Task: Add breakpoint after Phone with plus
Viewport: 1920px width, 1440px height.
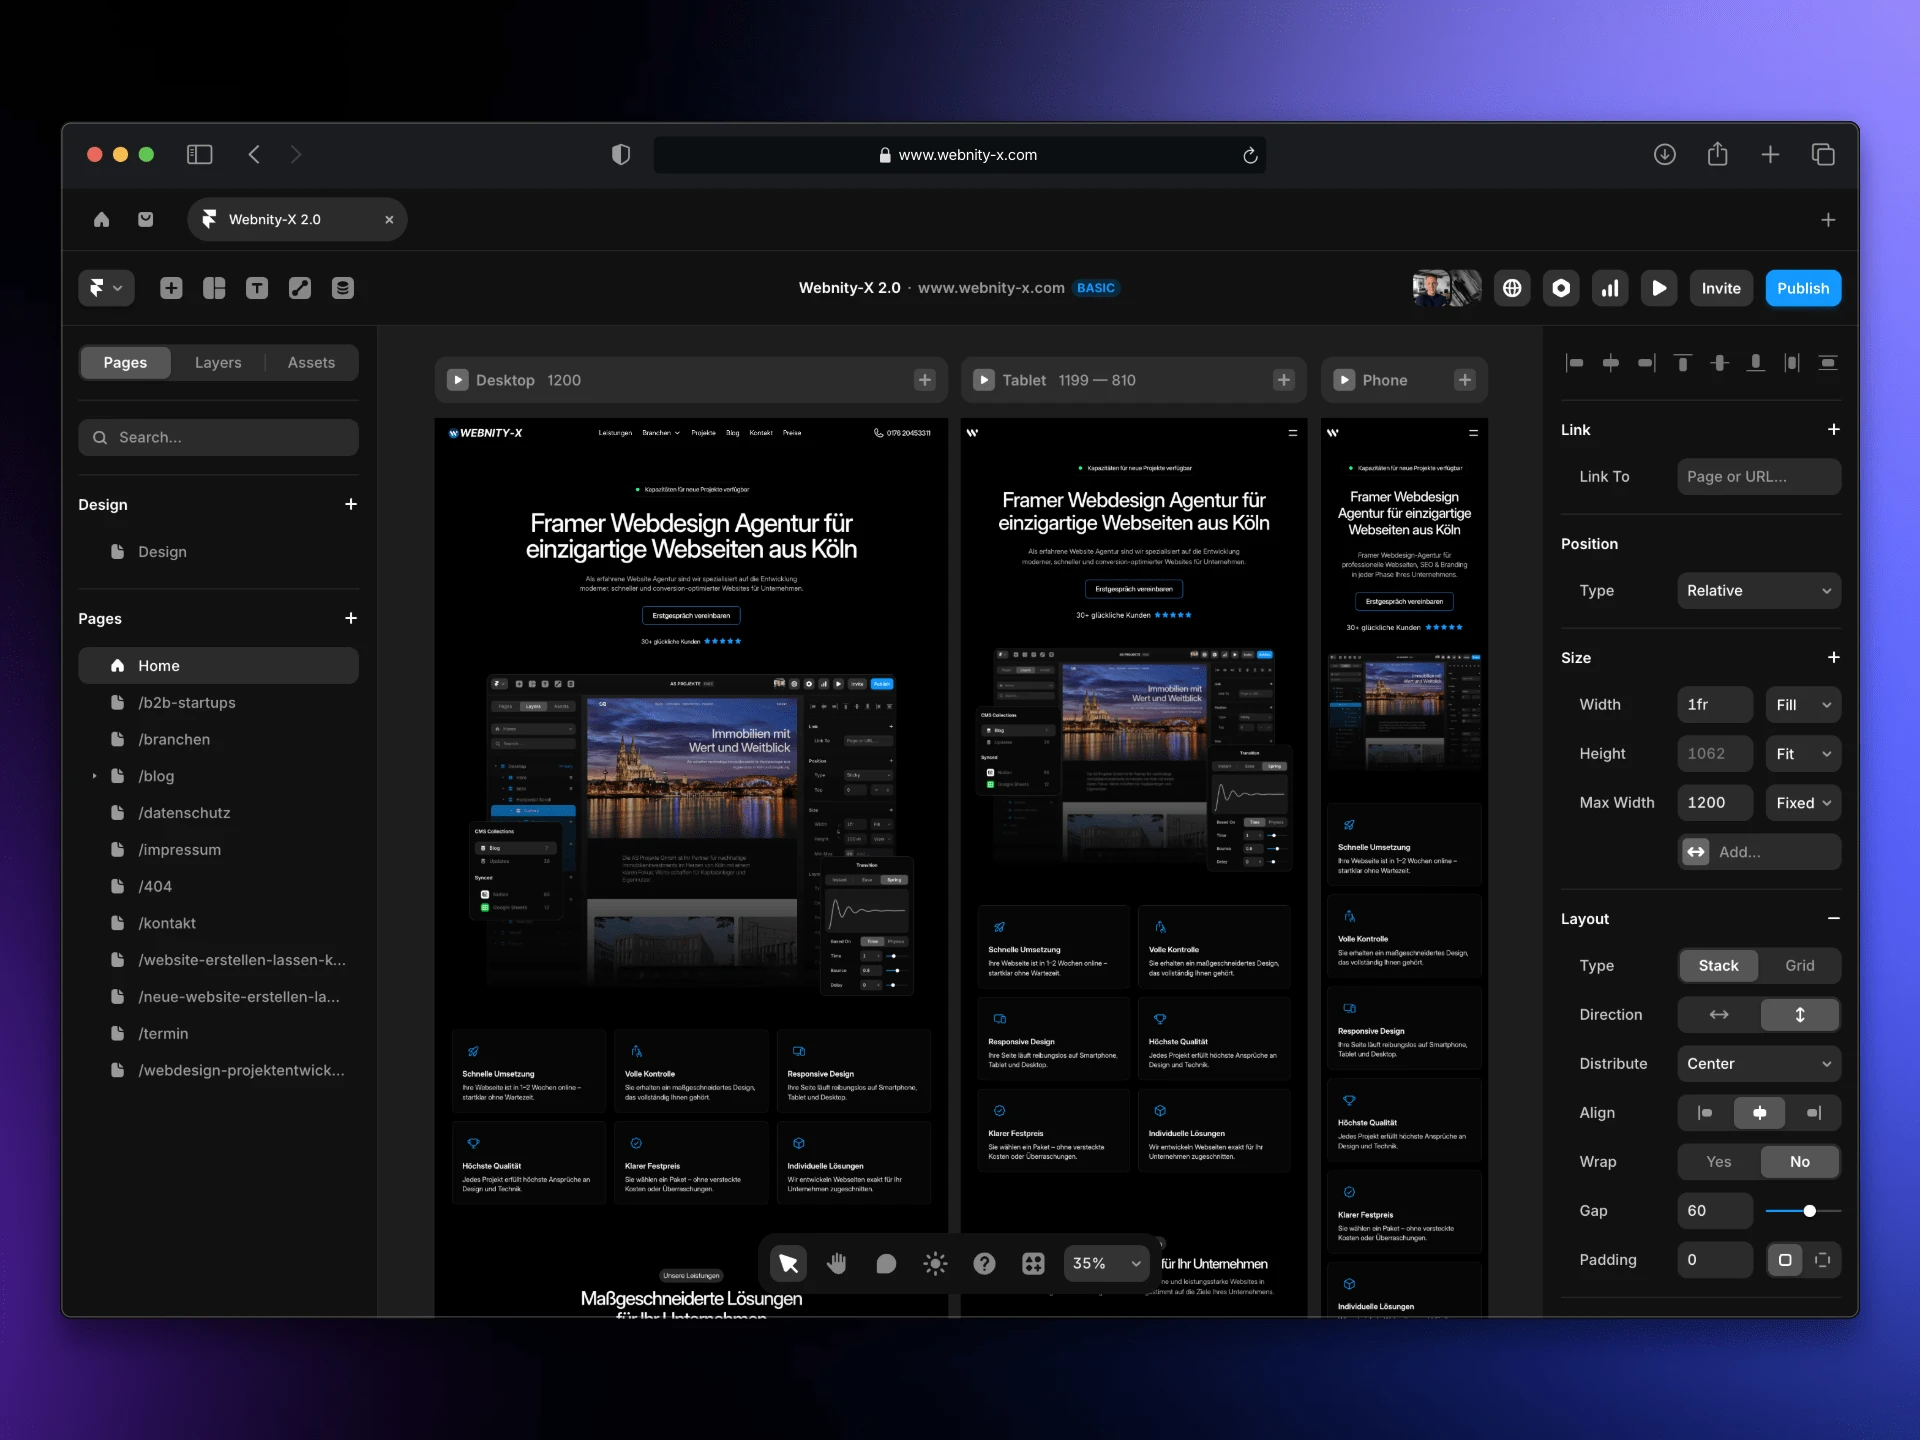Action: (1465, 380)
